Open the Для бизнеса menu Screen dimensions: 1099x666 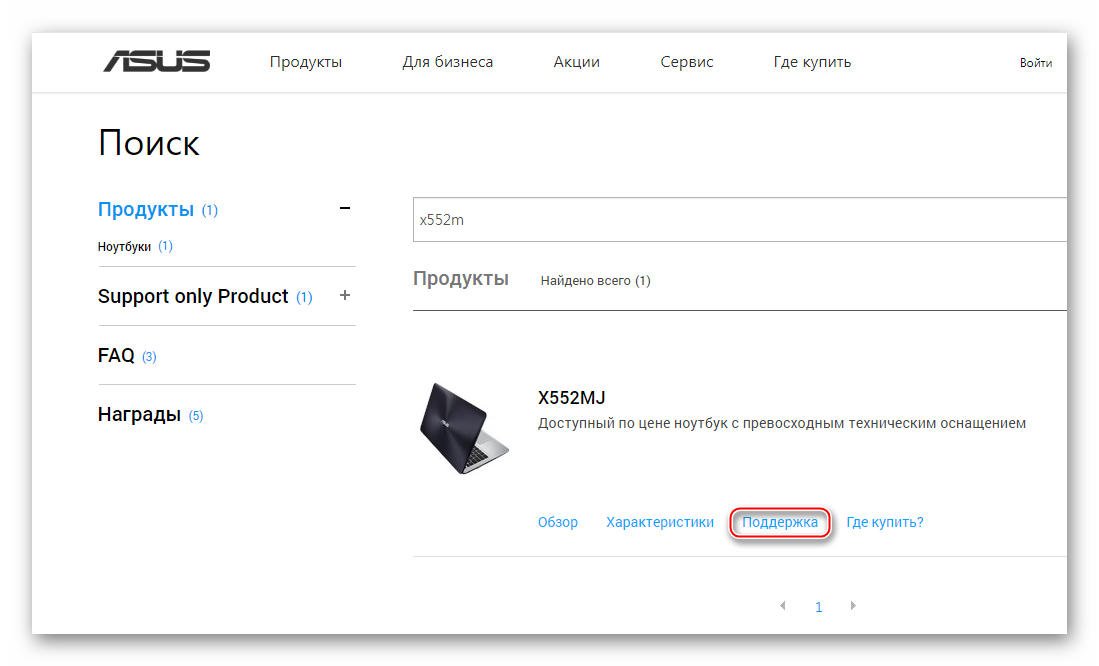[447, 62]
